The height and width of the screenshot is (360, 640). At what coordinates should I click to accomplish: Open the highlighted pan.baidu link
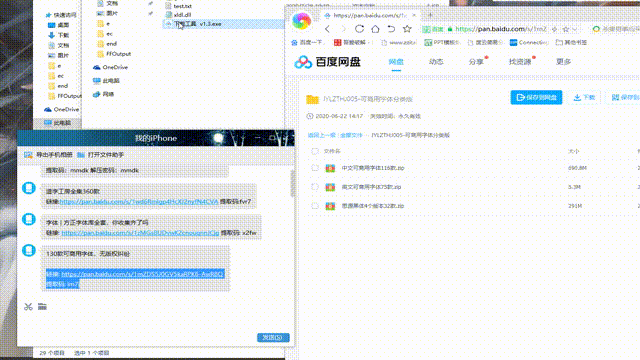click(142, 274)
